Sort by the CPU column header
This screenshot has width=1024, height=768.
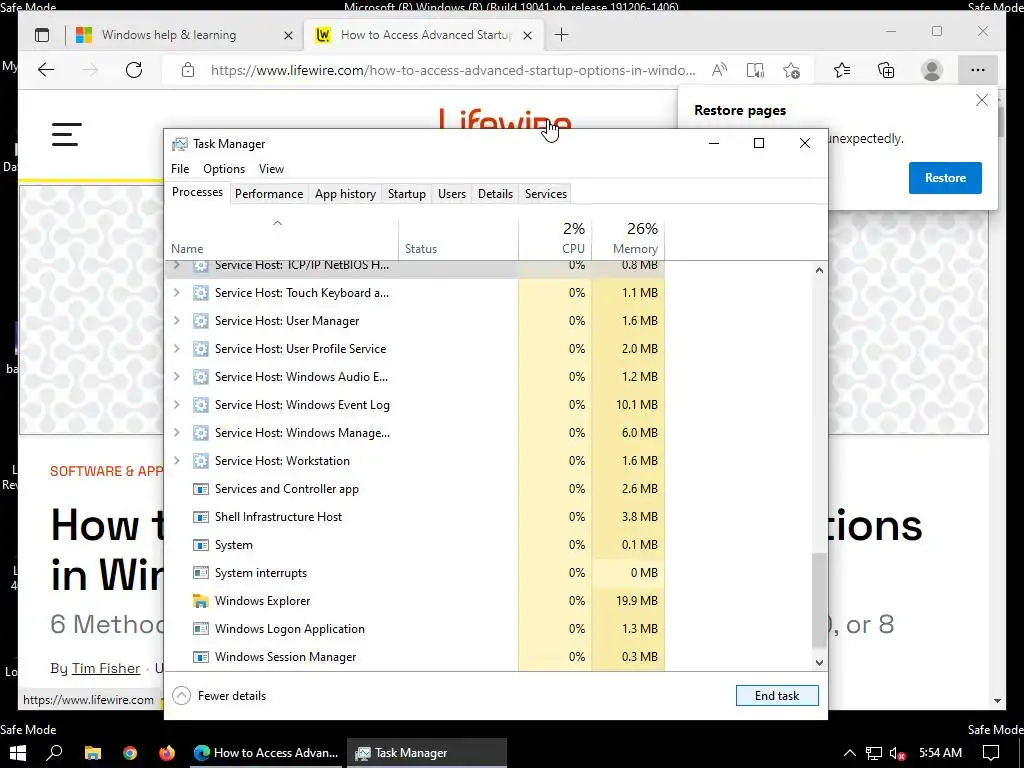pyautogui.click(x=555, y=240)
